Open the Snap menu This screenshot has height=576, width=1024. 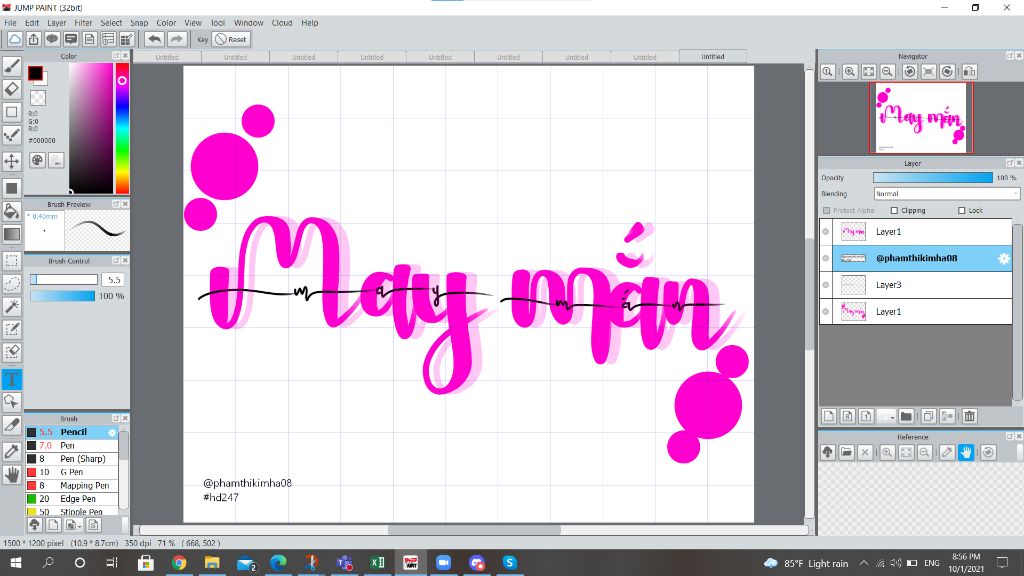[139, 23]
